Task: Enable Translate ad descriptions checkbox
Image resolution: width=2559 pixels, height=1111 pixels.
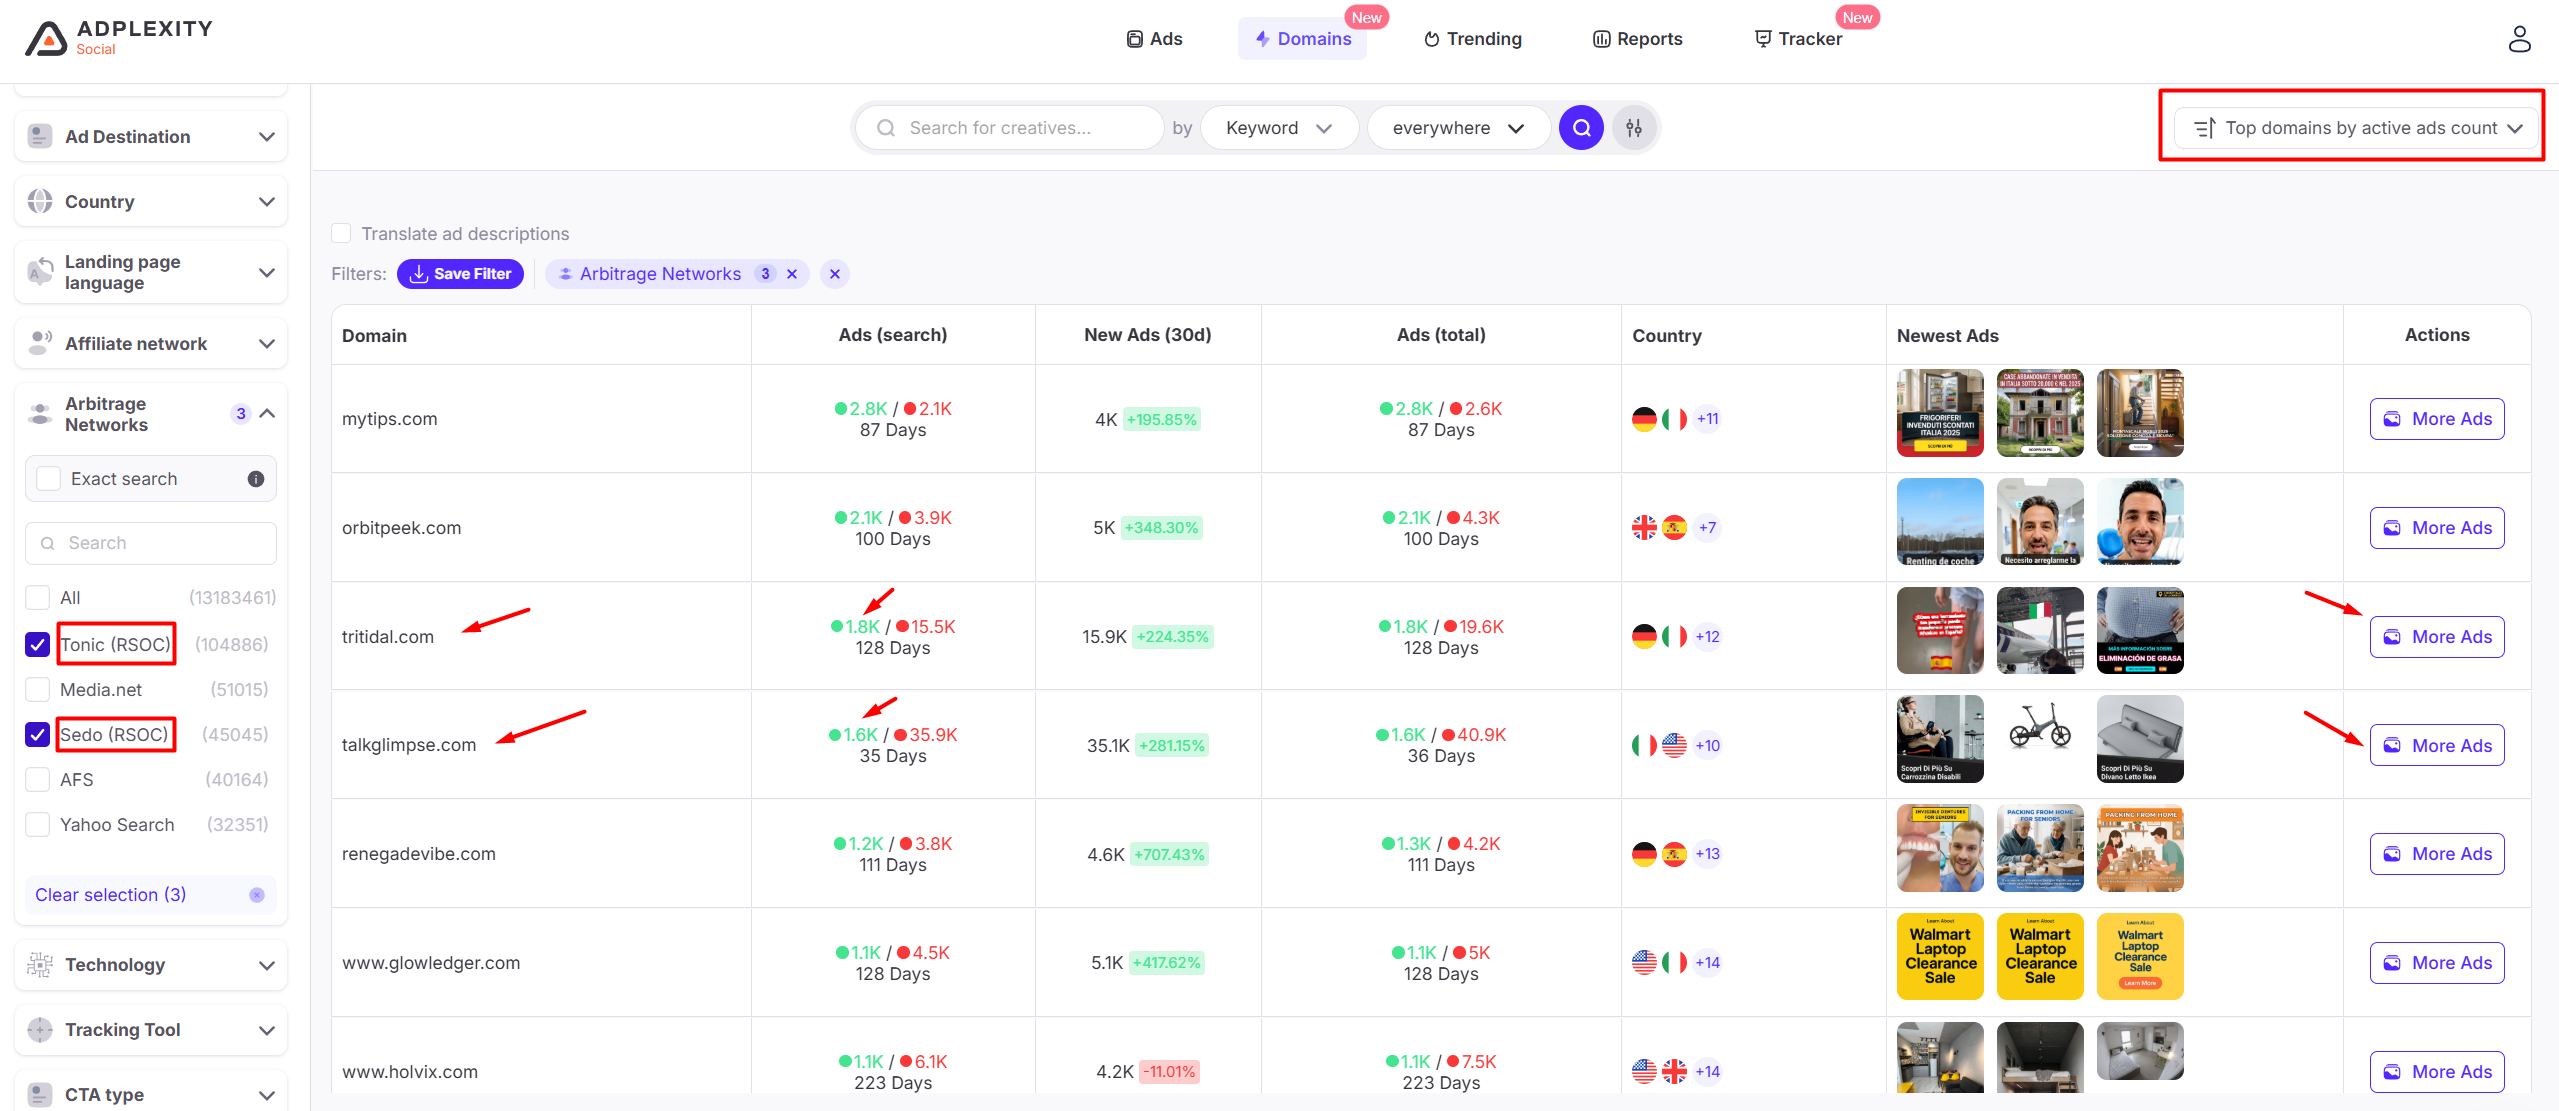Action: click(342, 234)
